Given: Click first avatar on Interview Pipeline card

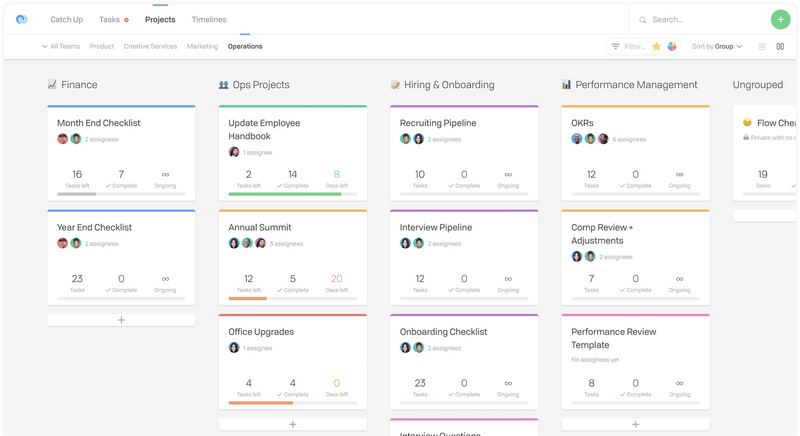Looking at the screenshot, I should tap(405, 243).
